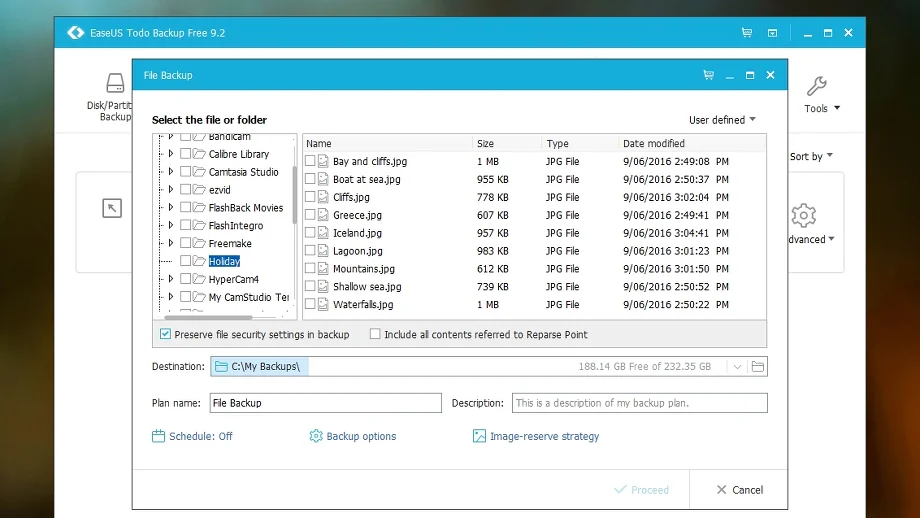The height and width of the screenshot is (518, 920).
Task: Click the Holiday folder icon in tree
Action: coord(199,261)
